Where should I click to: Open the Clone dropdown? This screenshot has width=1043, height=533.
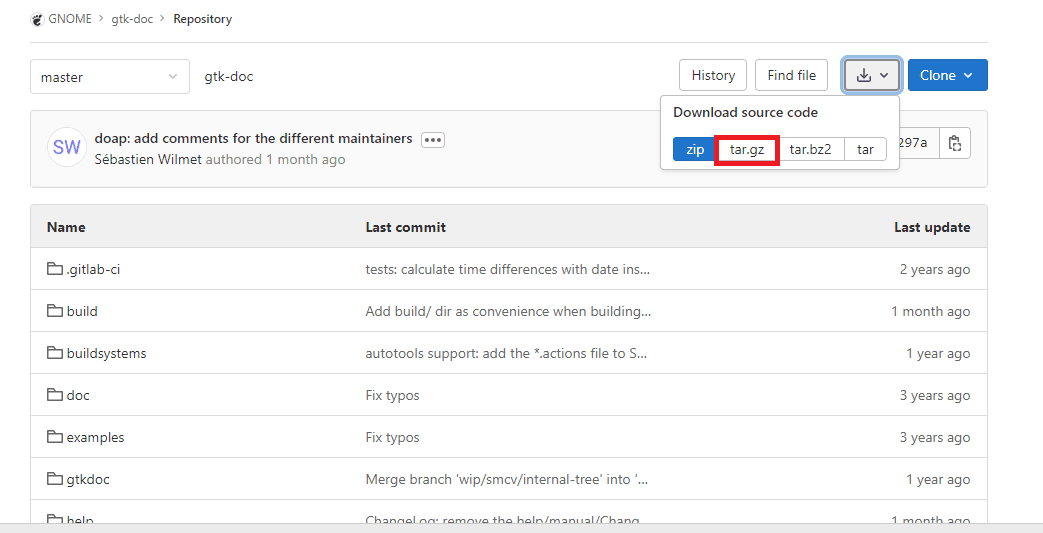pos(947,75)
